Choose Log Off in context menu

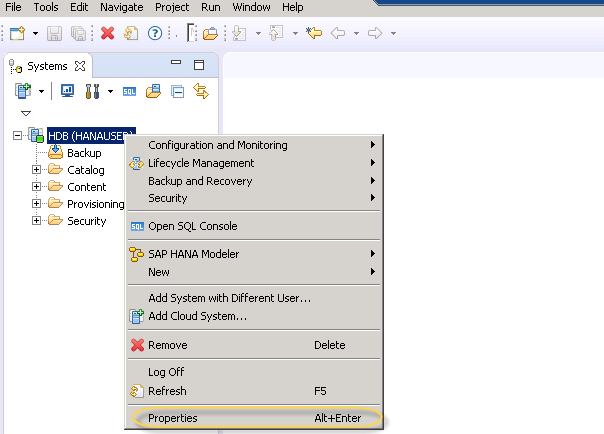[254, 372]
